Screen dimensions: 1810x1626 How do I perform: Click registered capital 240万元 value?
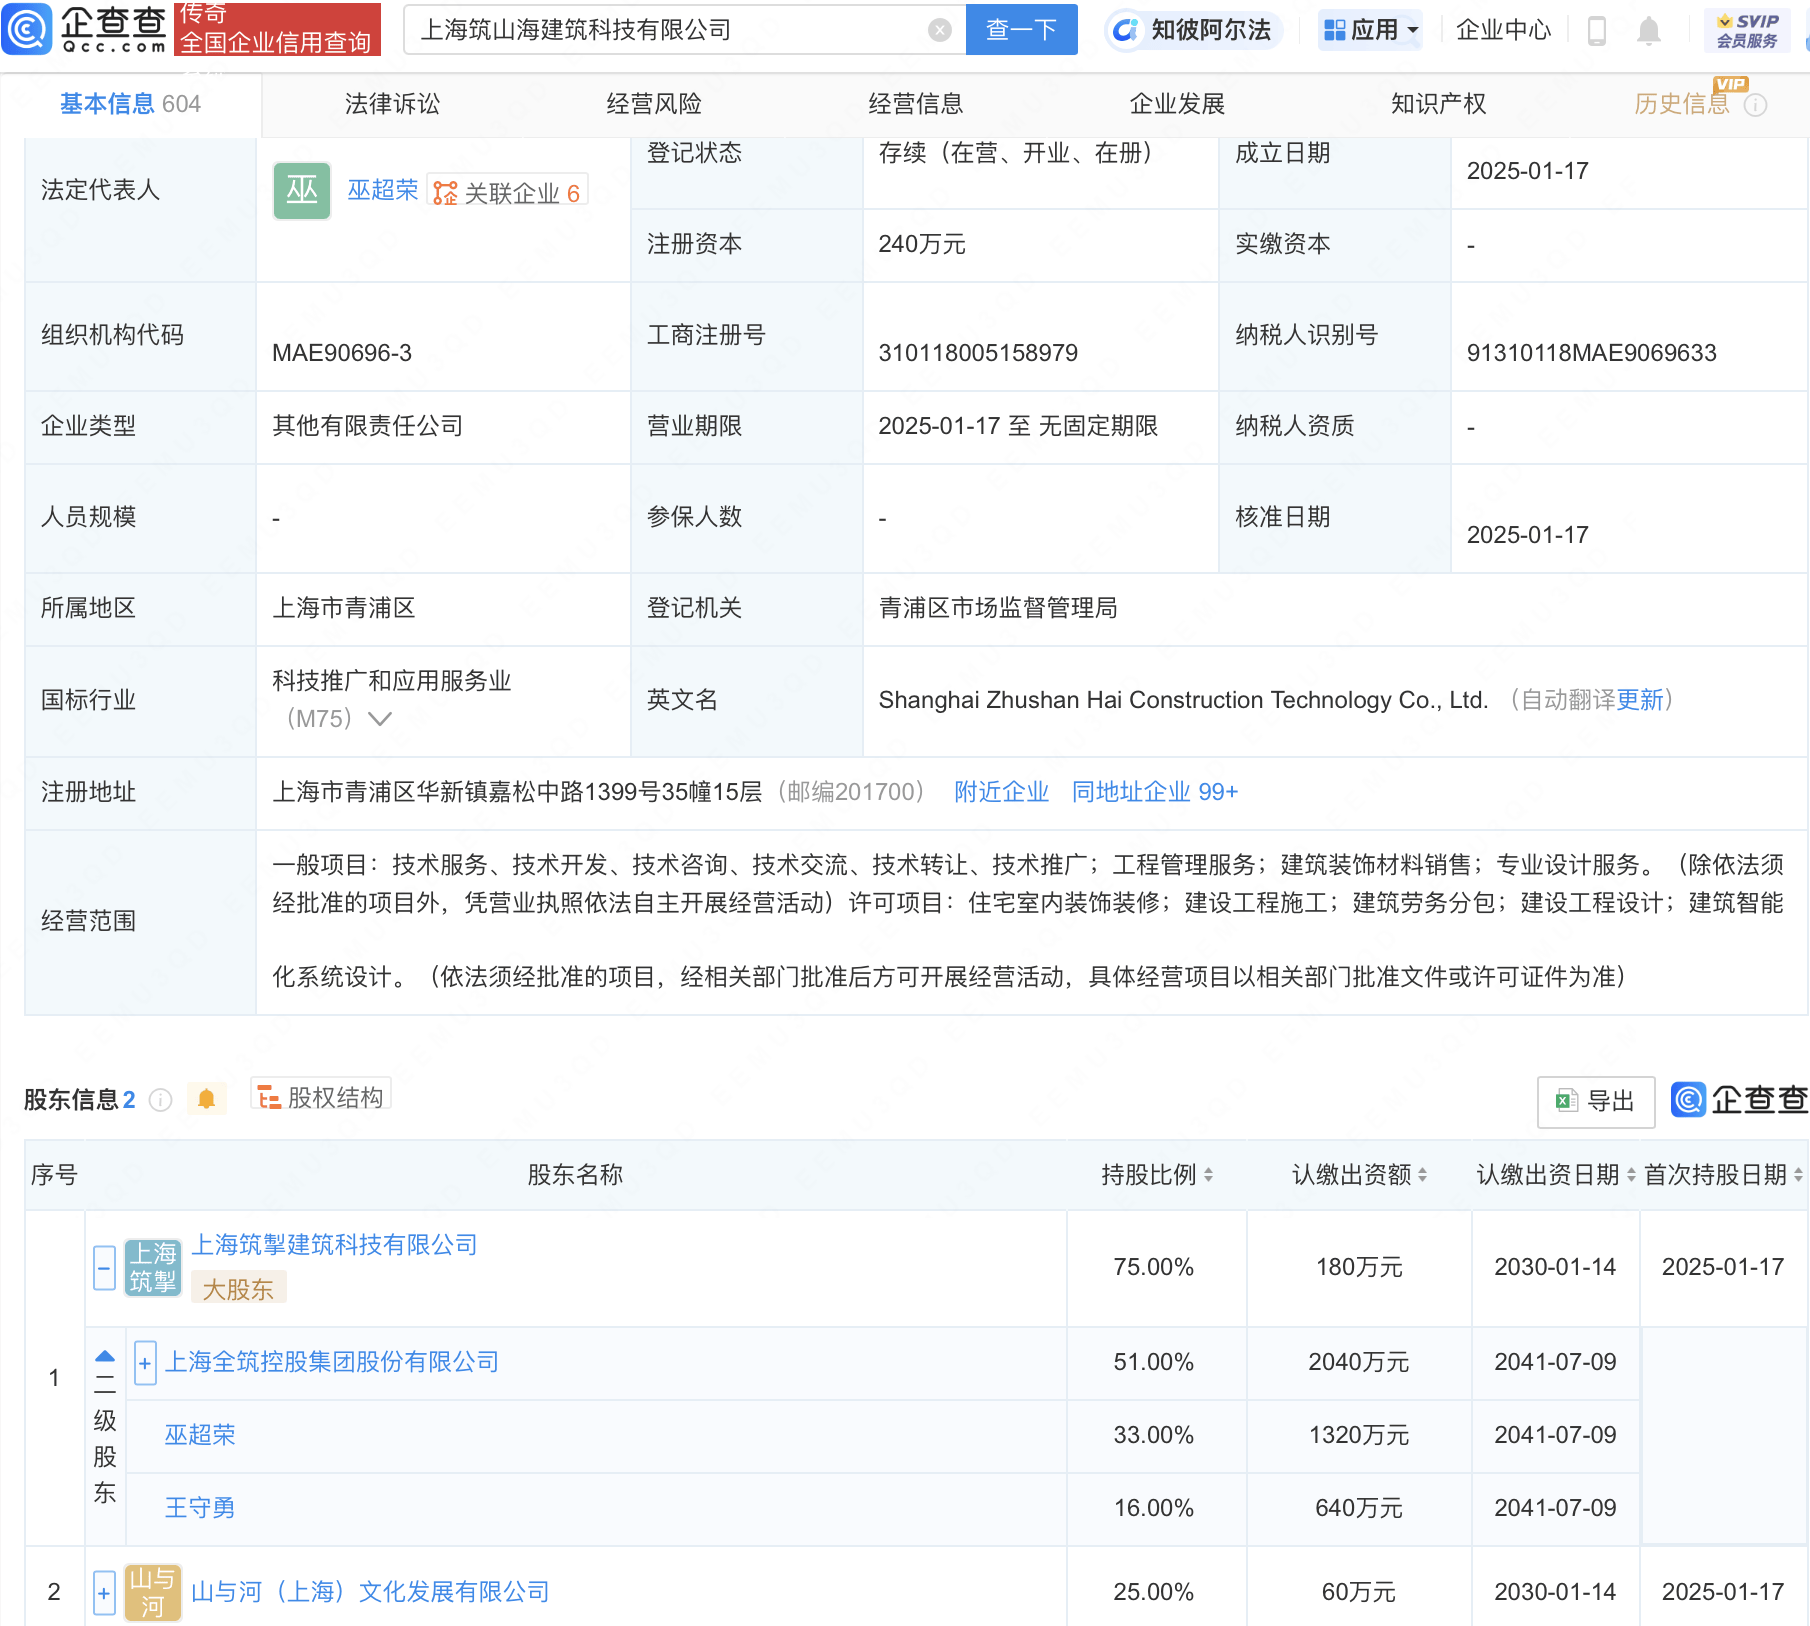point(922,245)
